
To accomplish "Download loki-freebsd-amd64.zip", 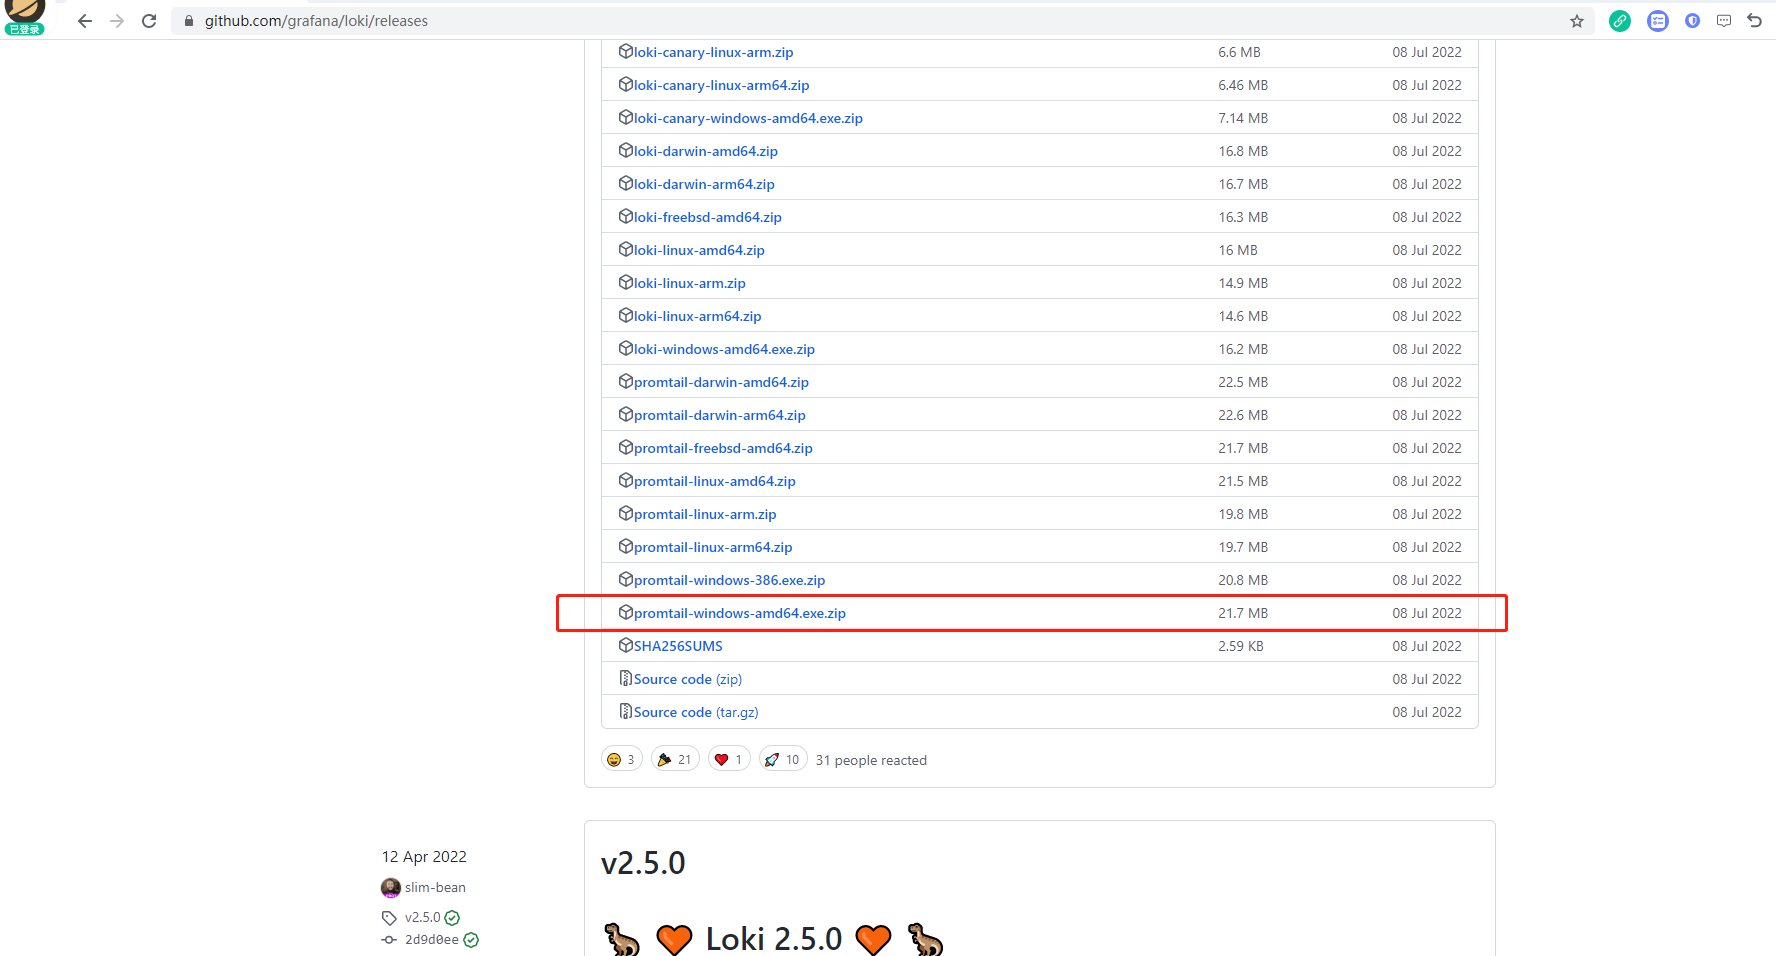I will click(707, 217).
